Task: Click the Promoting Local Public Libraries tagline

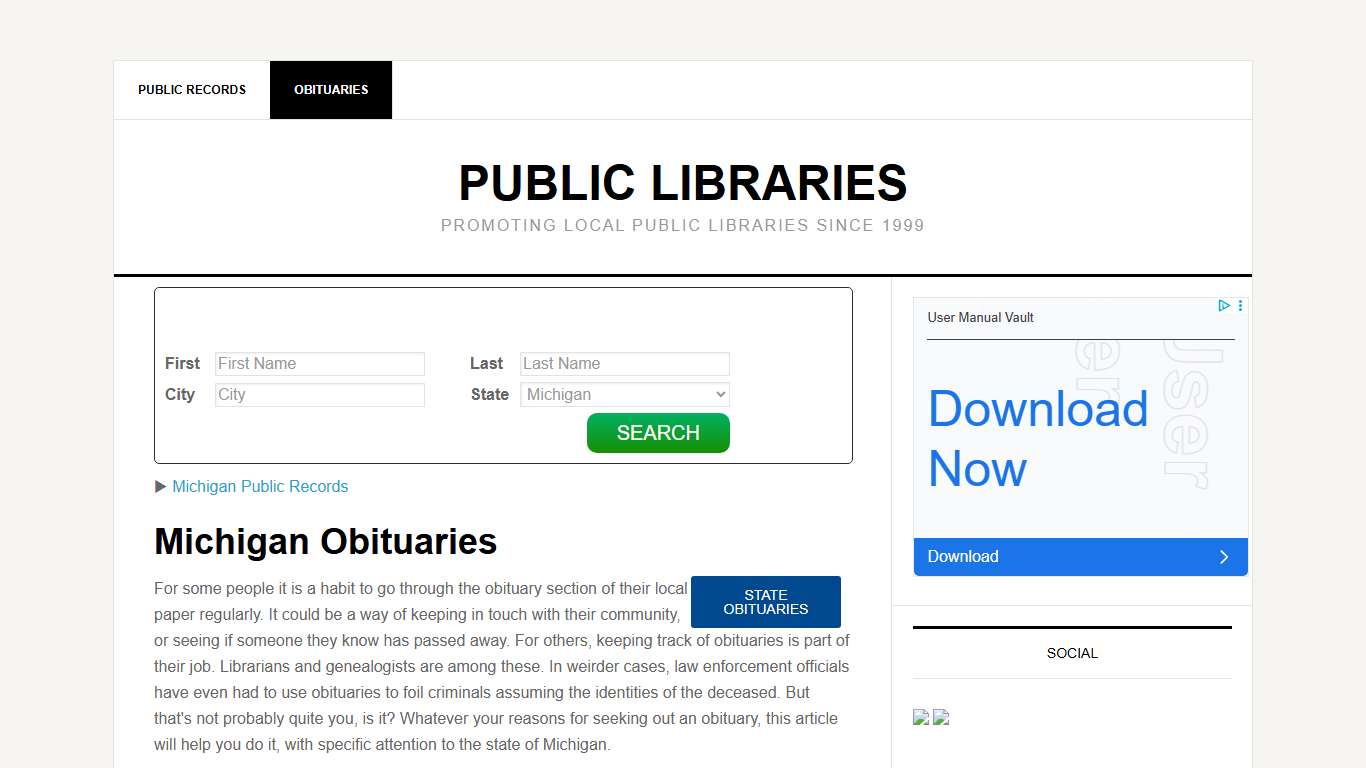Action: tap(682, 226)
